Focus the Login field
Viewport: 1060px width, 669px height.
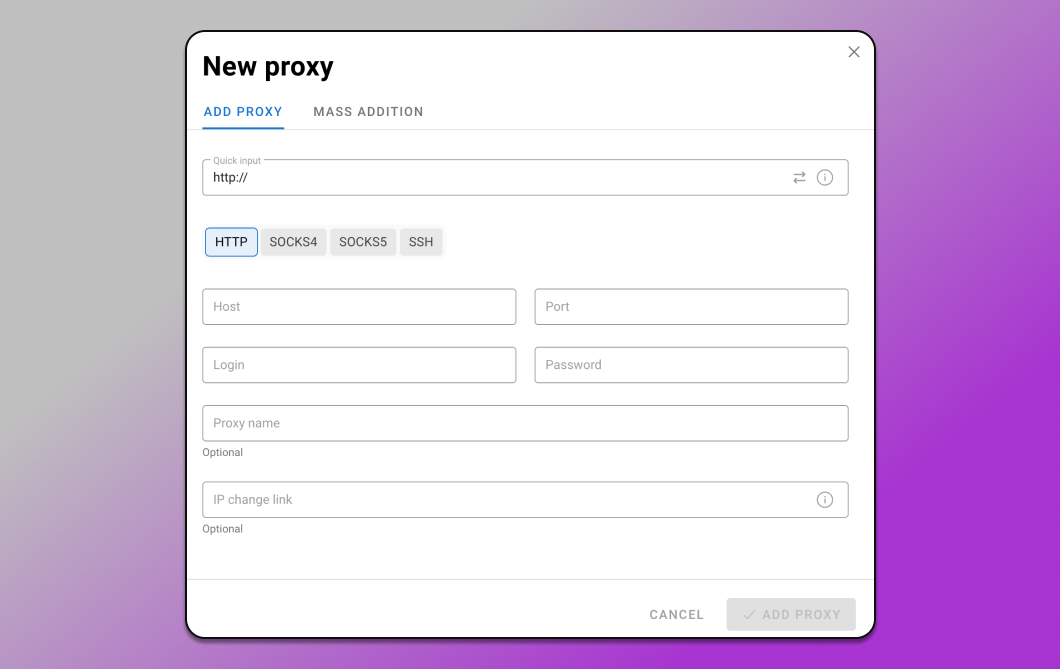[x=359, y=365]
